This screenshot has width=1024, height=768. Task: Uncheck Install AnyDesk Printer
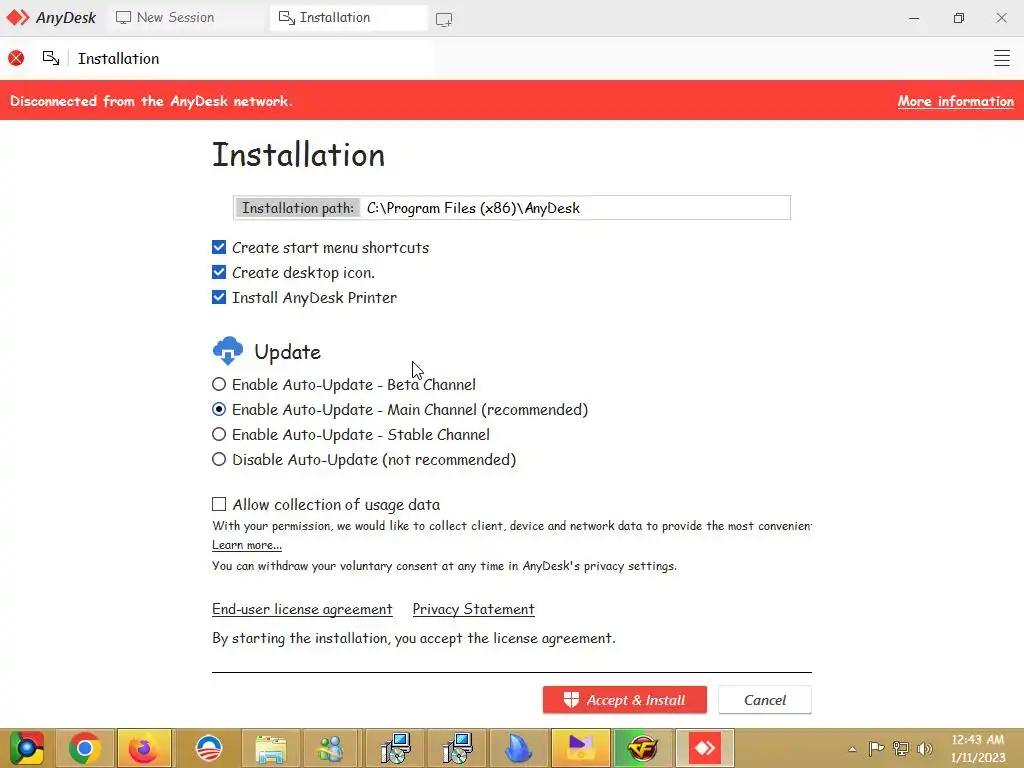point(219,297)
